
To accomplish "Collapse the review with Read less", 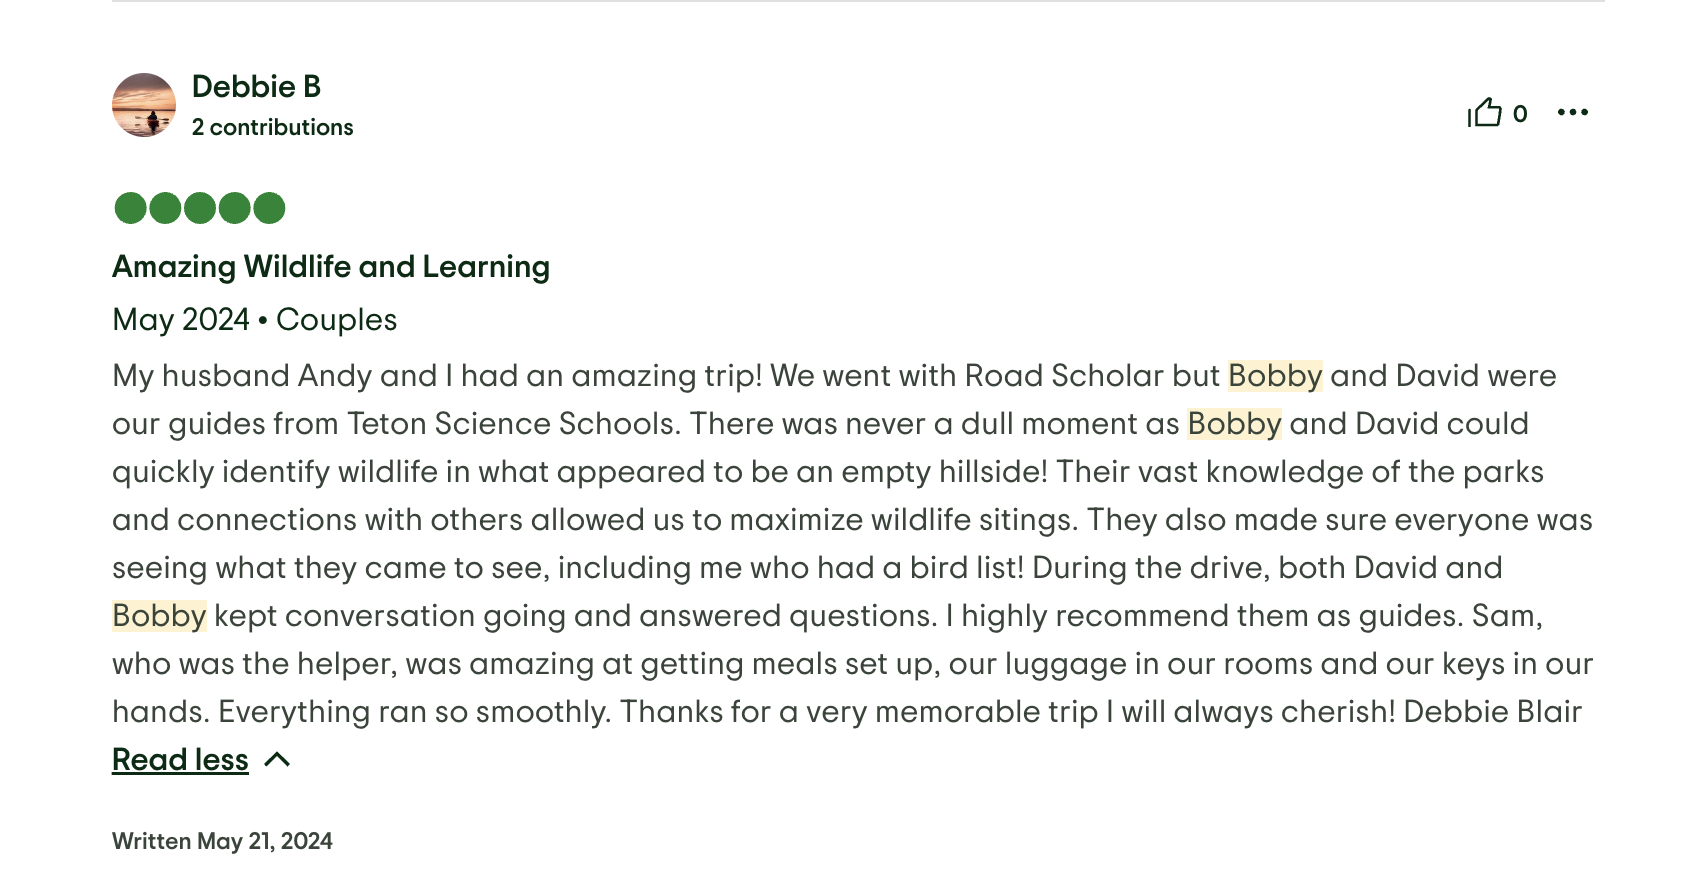I will click(x=180, y=760).
